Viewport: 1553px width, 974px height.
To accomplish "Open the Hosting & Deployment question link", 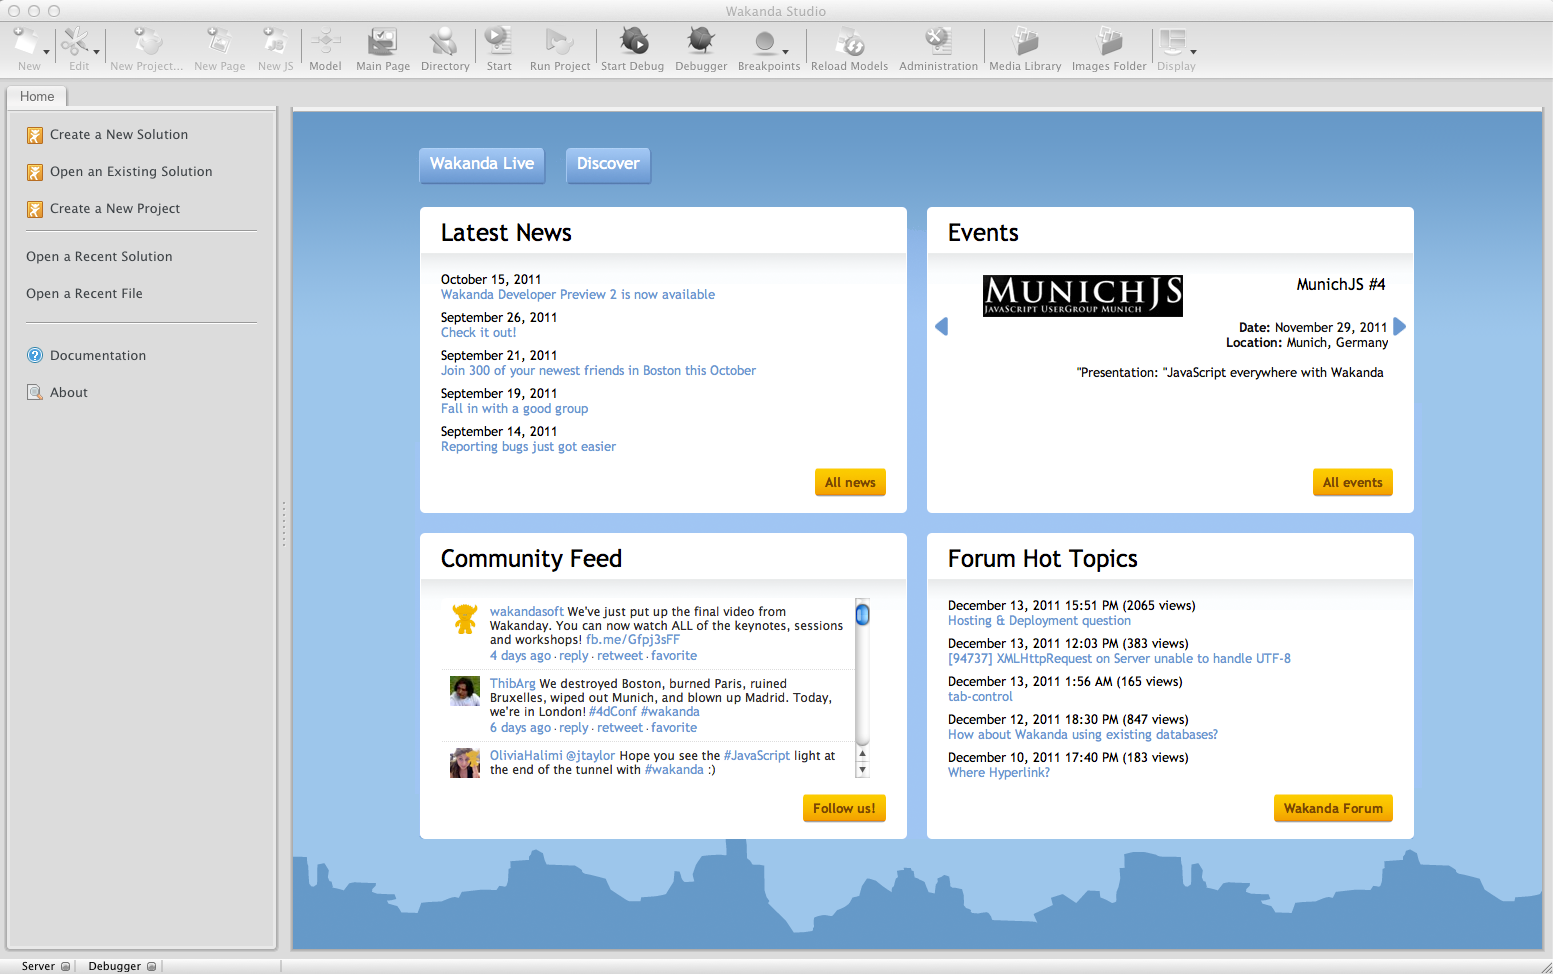I will 1039,621.
